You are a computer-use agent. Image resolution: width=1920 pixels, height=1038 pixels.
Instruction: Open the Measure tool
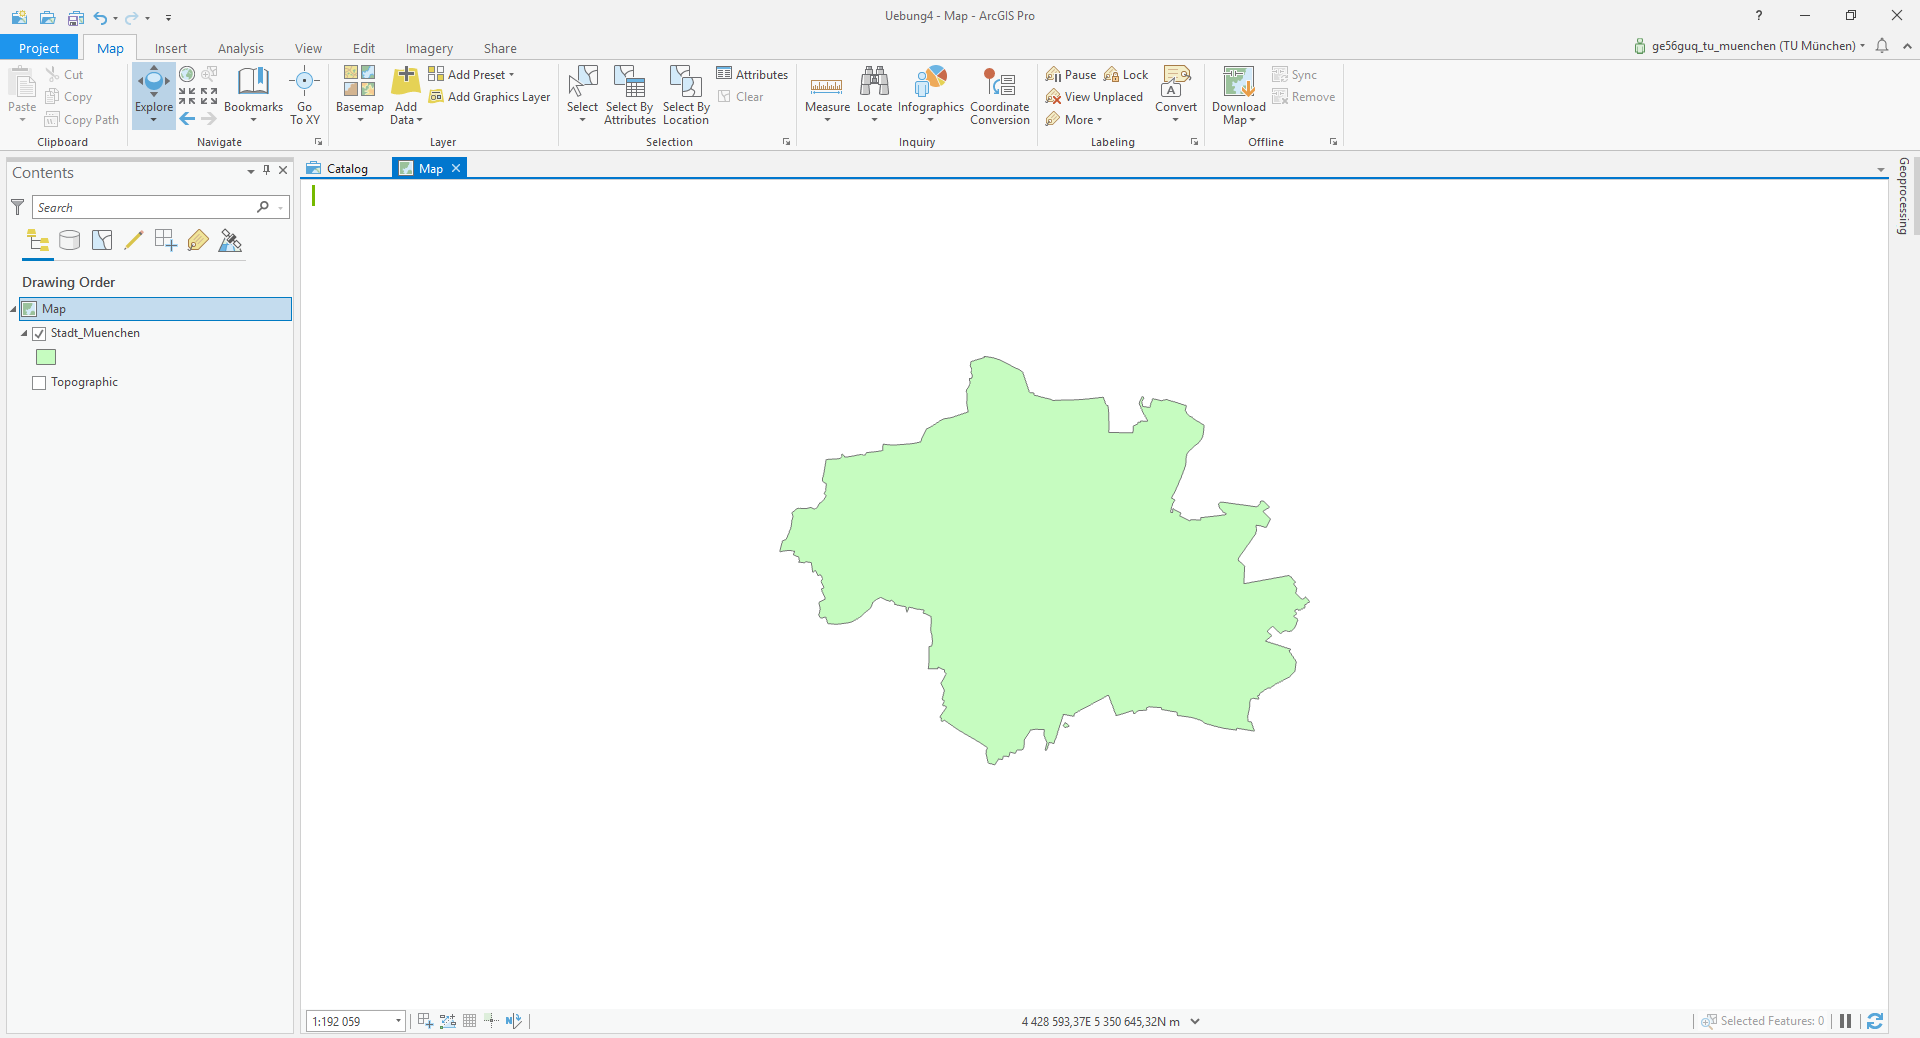(x=827, y=95)
